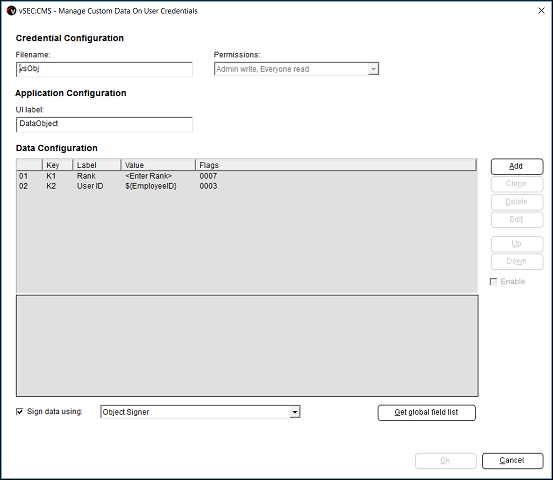Screen dimensions: 553x480
Task: Click the Down button
Action: click(517, 261)
